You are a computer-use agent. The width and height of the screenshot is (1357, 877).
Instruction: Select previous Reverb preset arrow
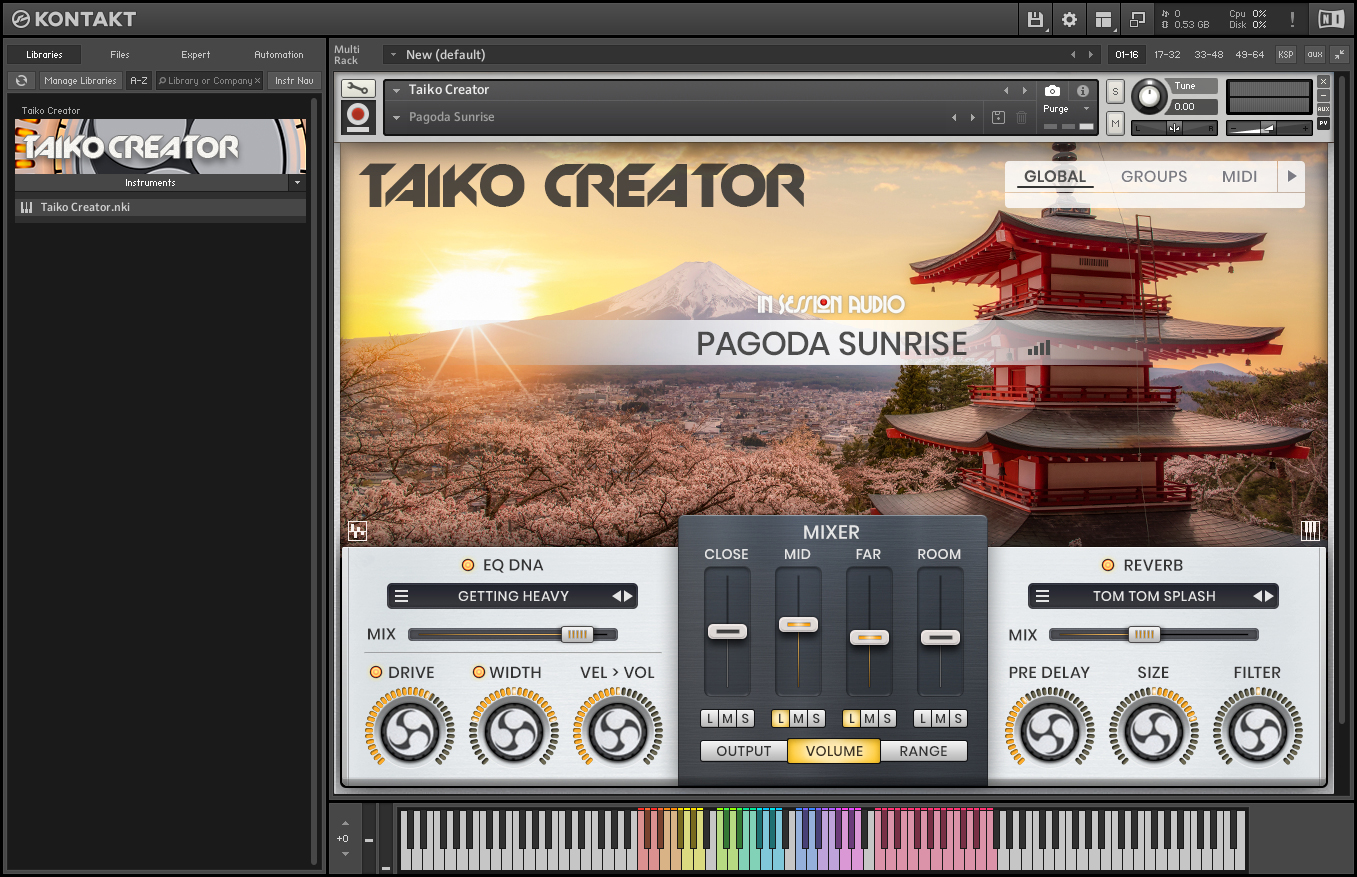[x=1258, y=596]
